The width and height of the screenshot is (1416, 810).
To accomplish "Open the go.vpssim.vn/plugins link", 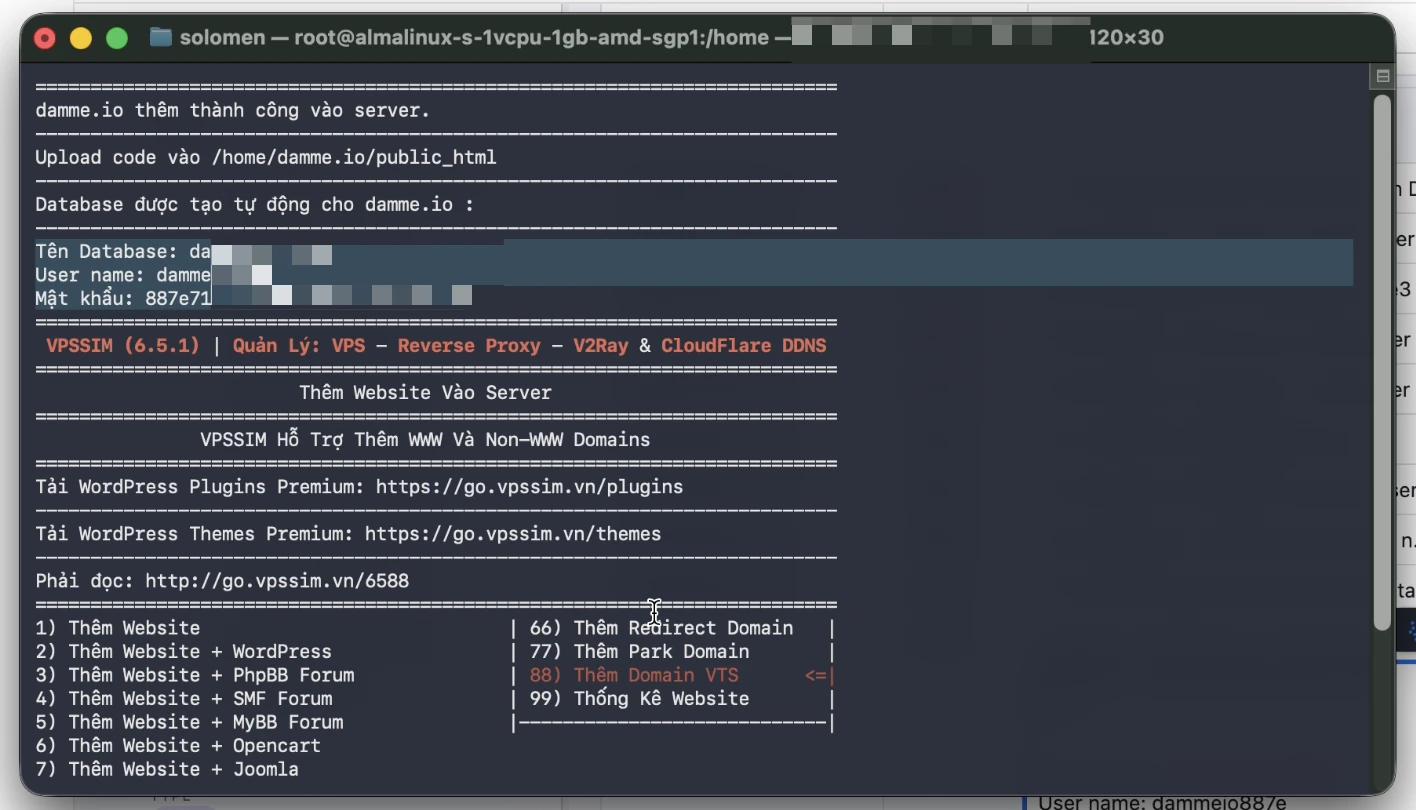I will [x=530, y=487].
